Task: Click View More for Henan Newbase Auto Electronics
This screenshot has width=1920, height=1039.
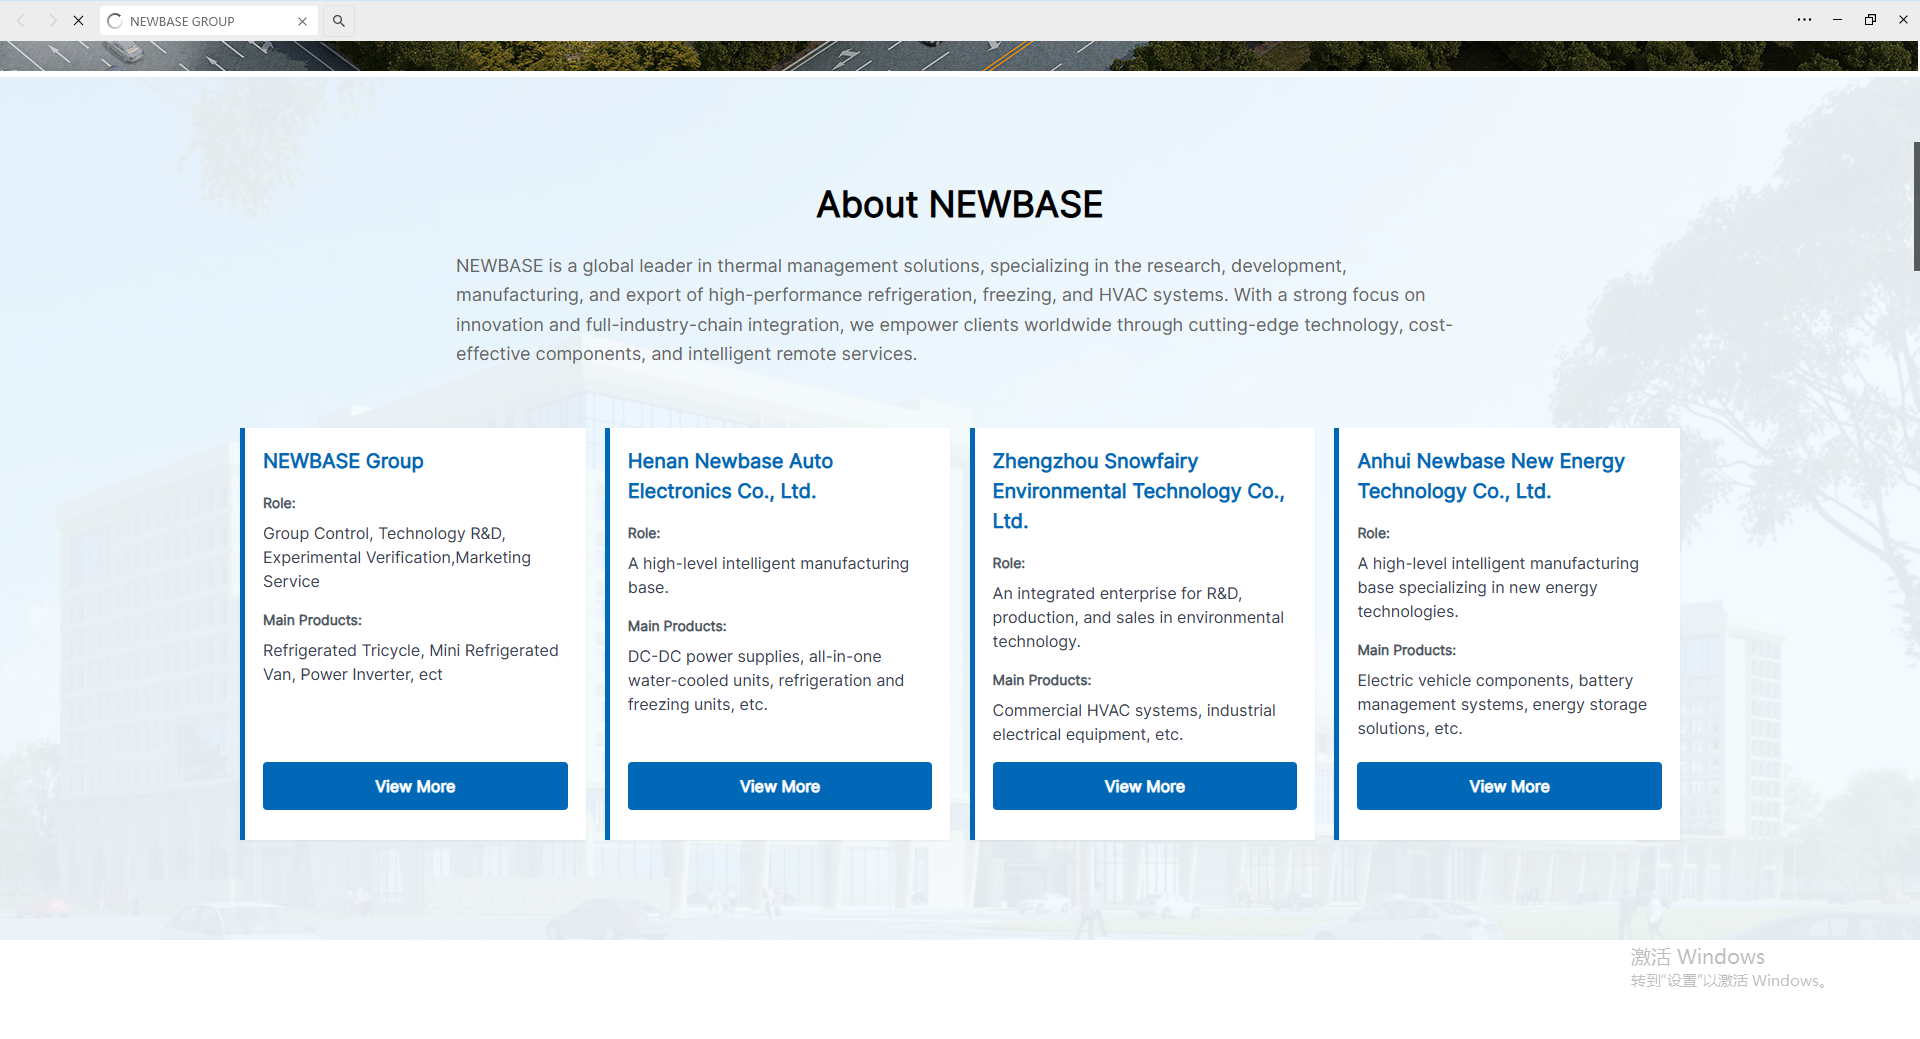Action: pyautogui.click(x=779, y=786)
